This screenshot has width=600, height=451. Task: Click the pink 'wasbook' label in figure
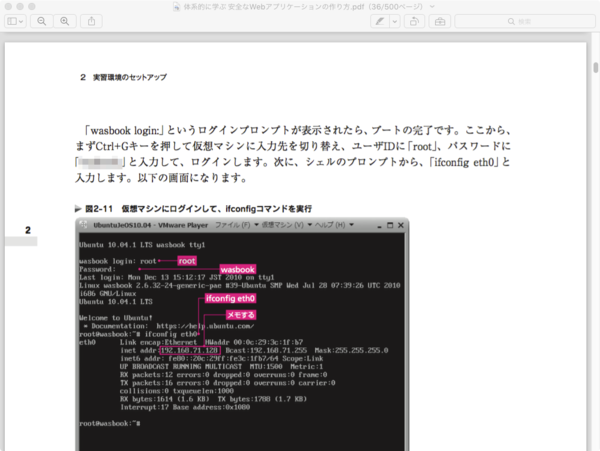click(238, 269)
